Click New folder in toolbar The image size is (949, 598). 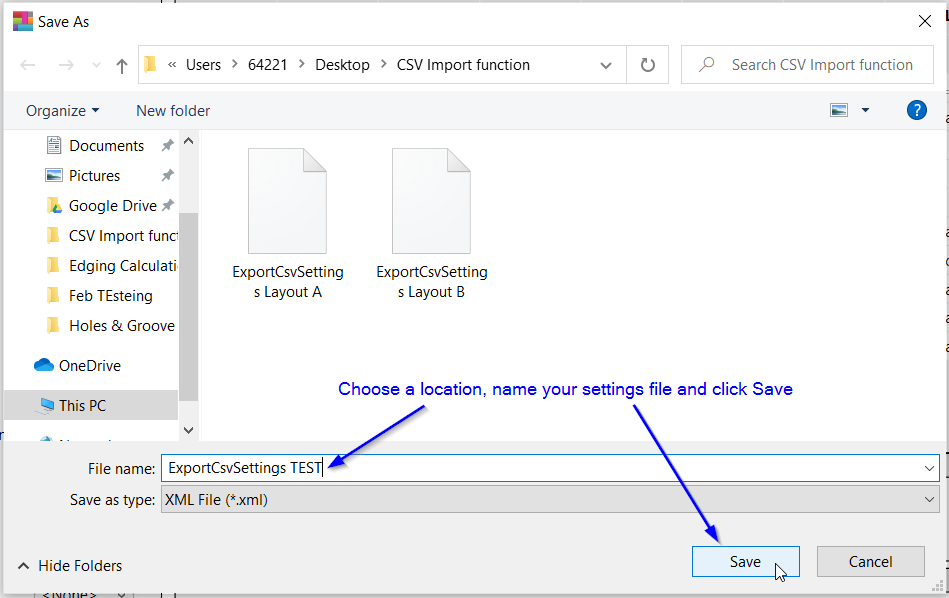point(173,110)
